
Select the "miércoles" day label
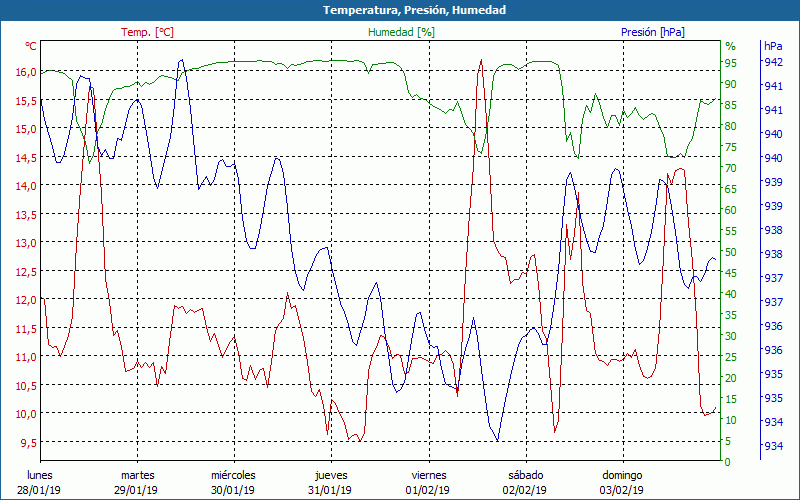pos(234,475)
